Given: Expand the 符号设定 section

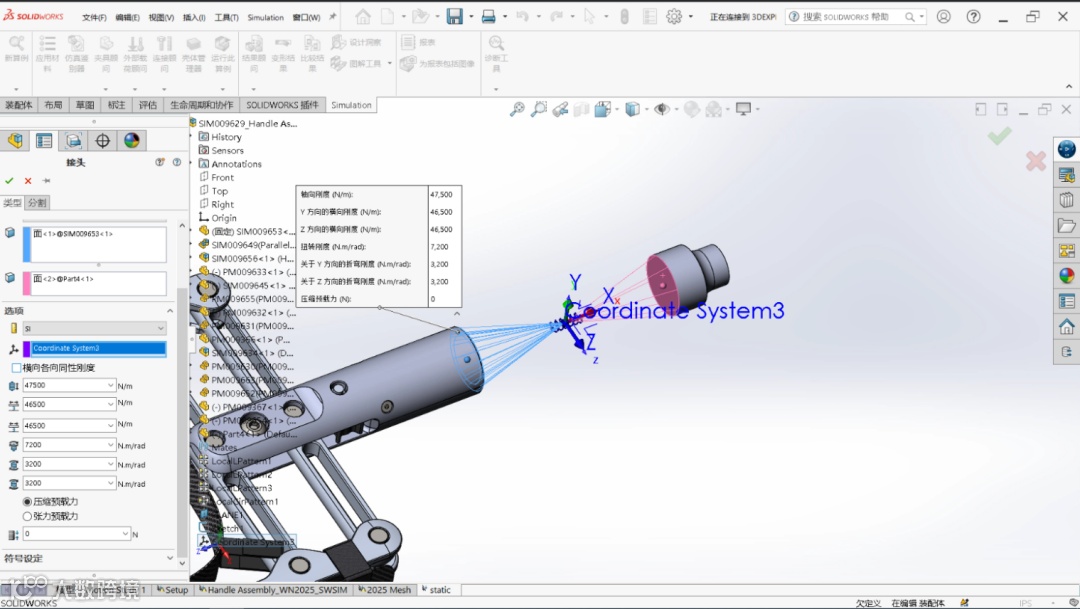Looking at the screenshot, I should pos(169,558).
